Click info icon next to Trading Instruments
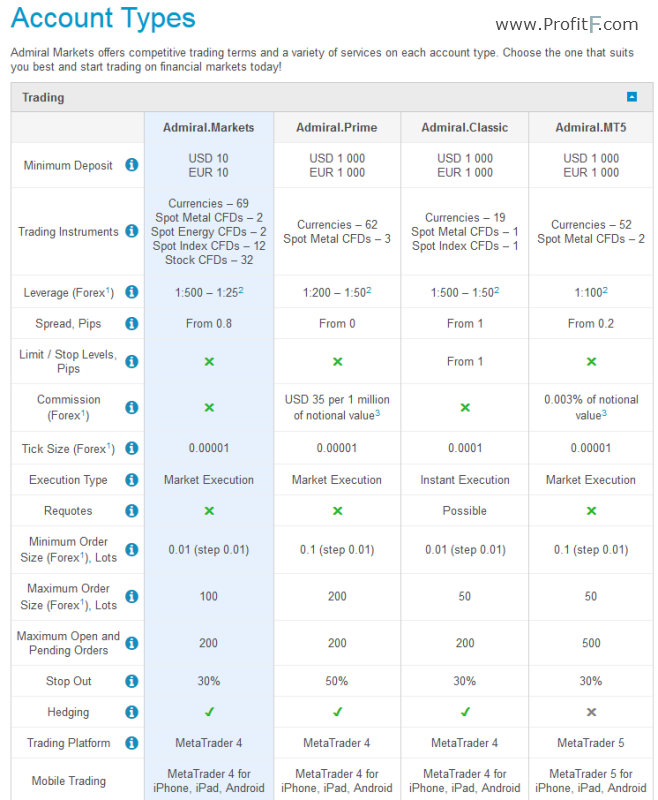 [x=132, y=231]
